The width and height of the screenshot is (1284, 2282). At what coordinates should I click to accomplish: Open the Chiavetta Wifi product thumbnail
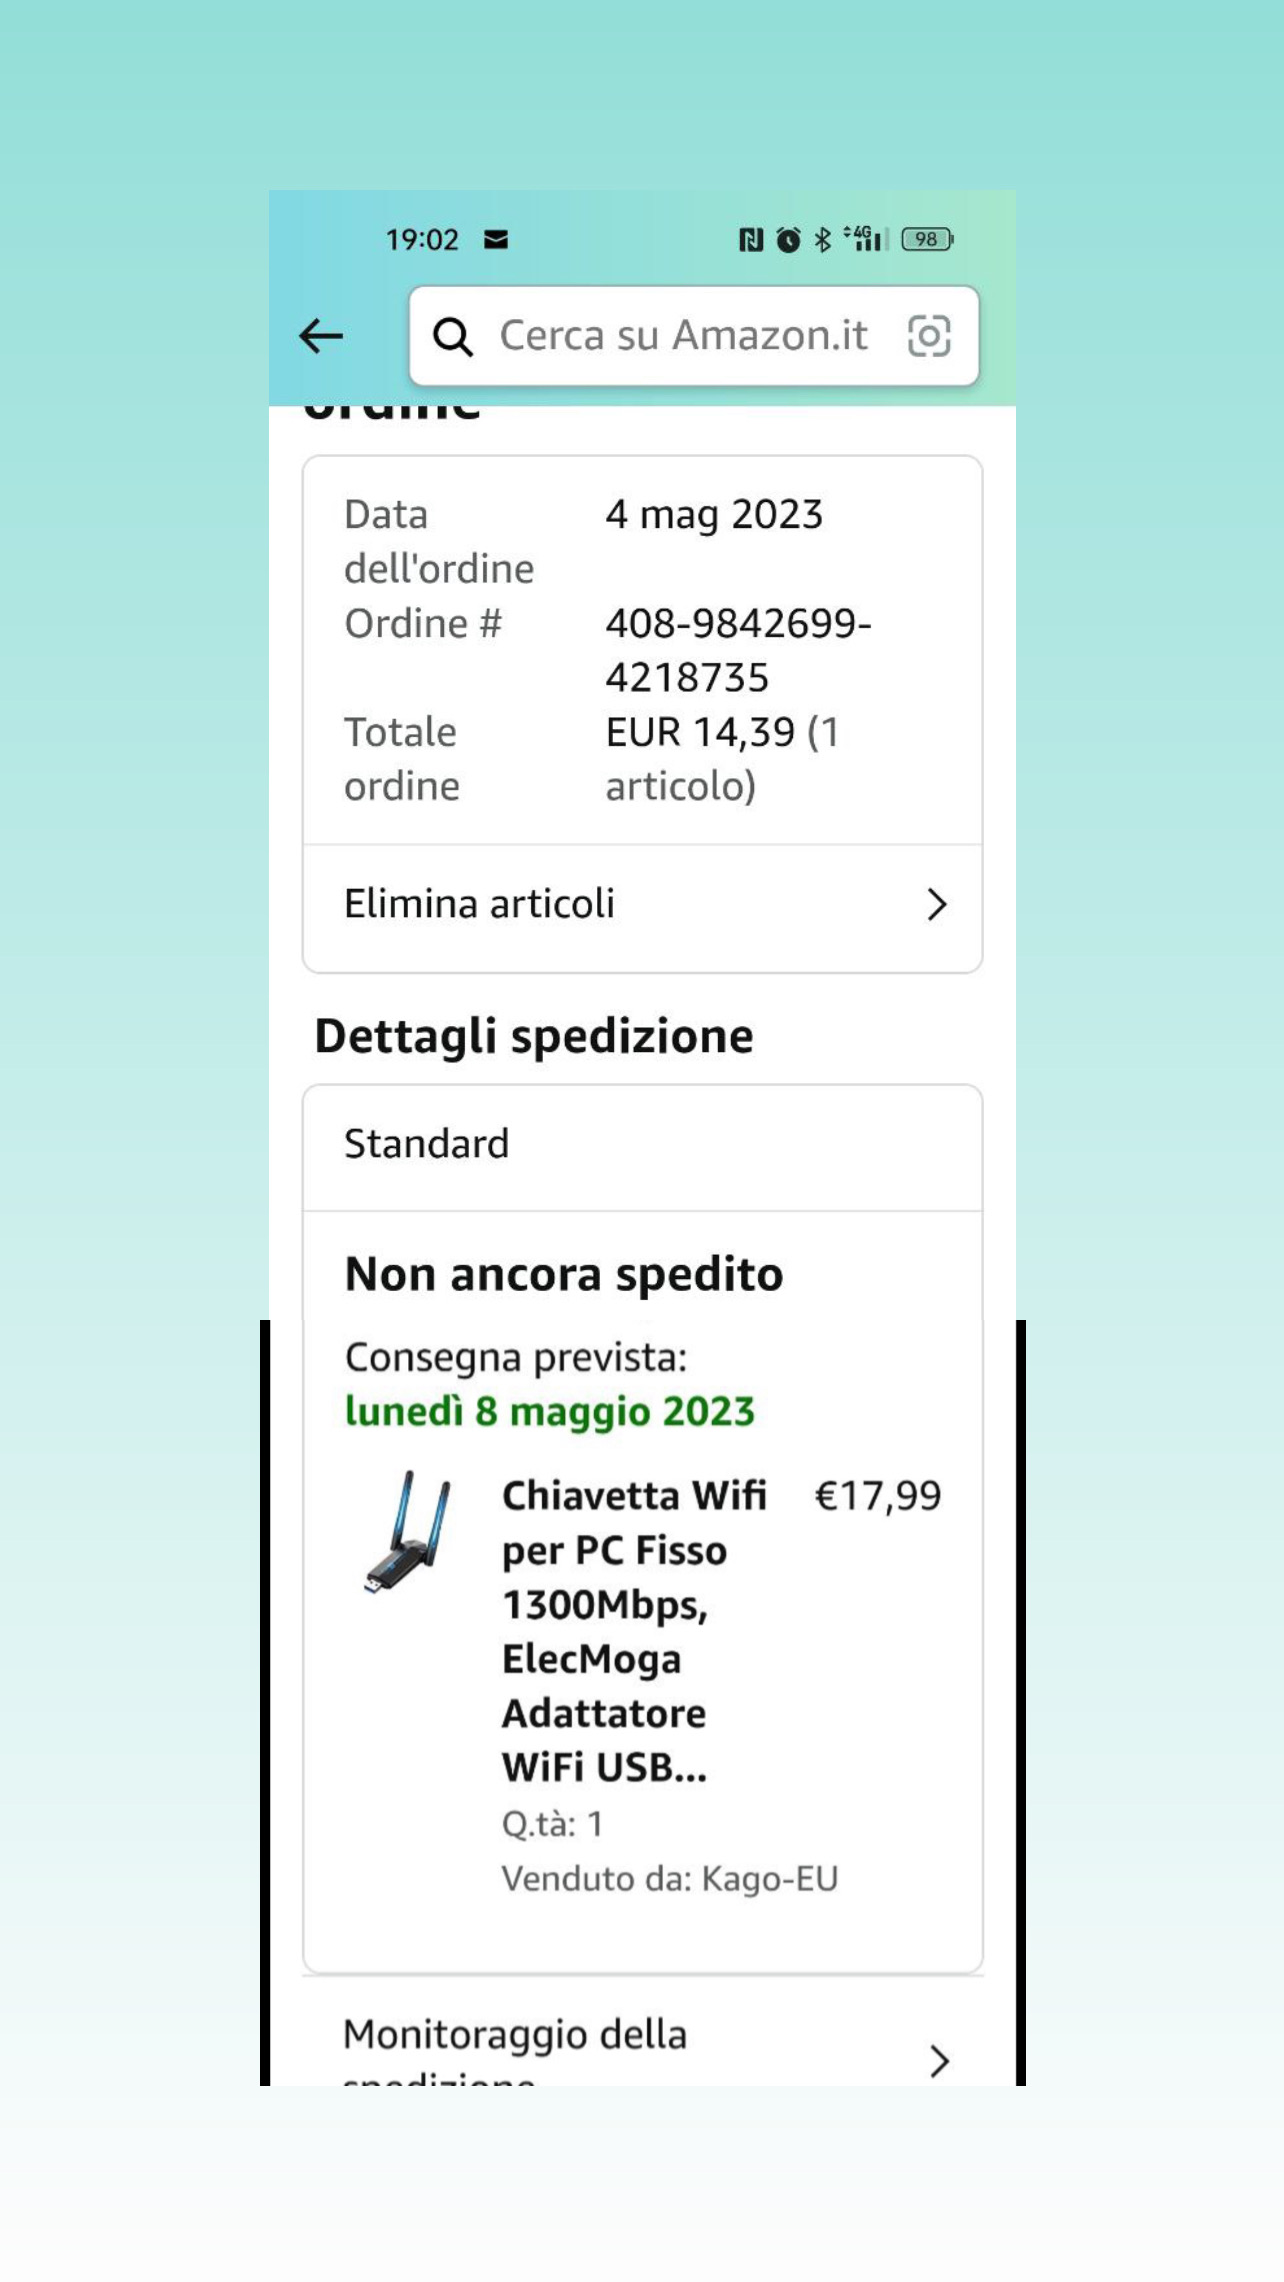pyautogui.click(x=408, y=1532)
